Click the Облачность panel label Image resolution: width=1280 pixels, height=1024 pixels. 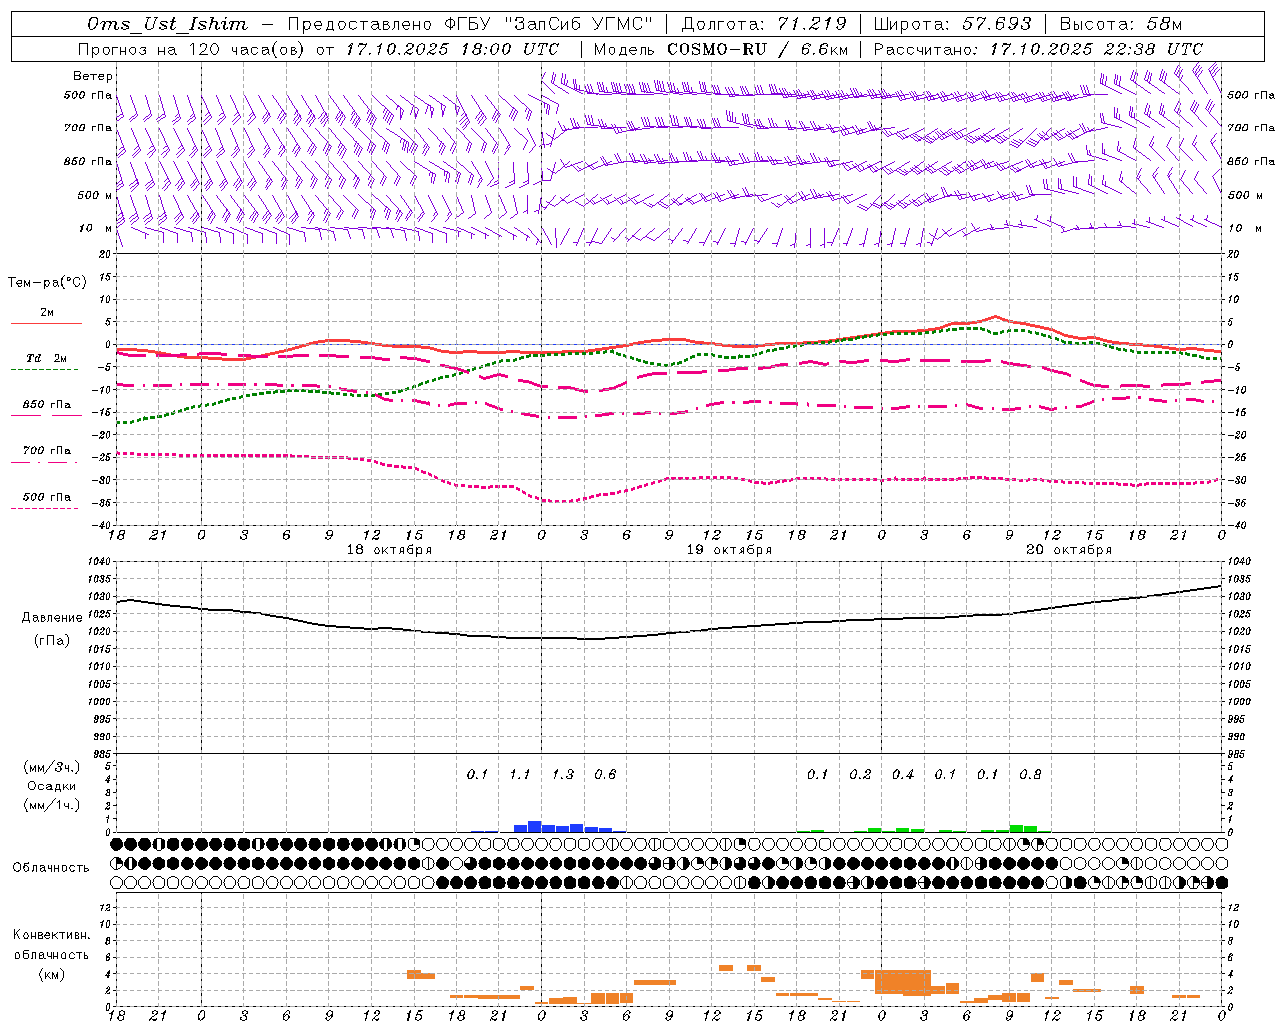click(x=51, y=868)
